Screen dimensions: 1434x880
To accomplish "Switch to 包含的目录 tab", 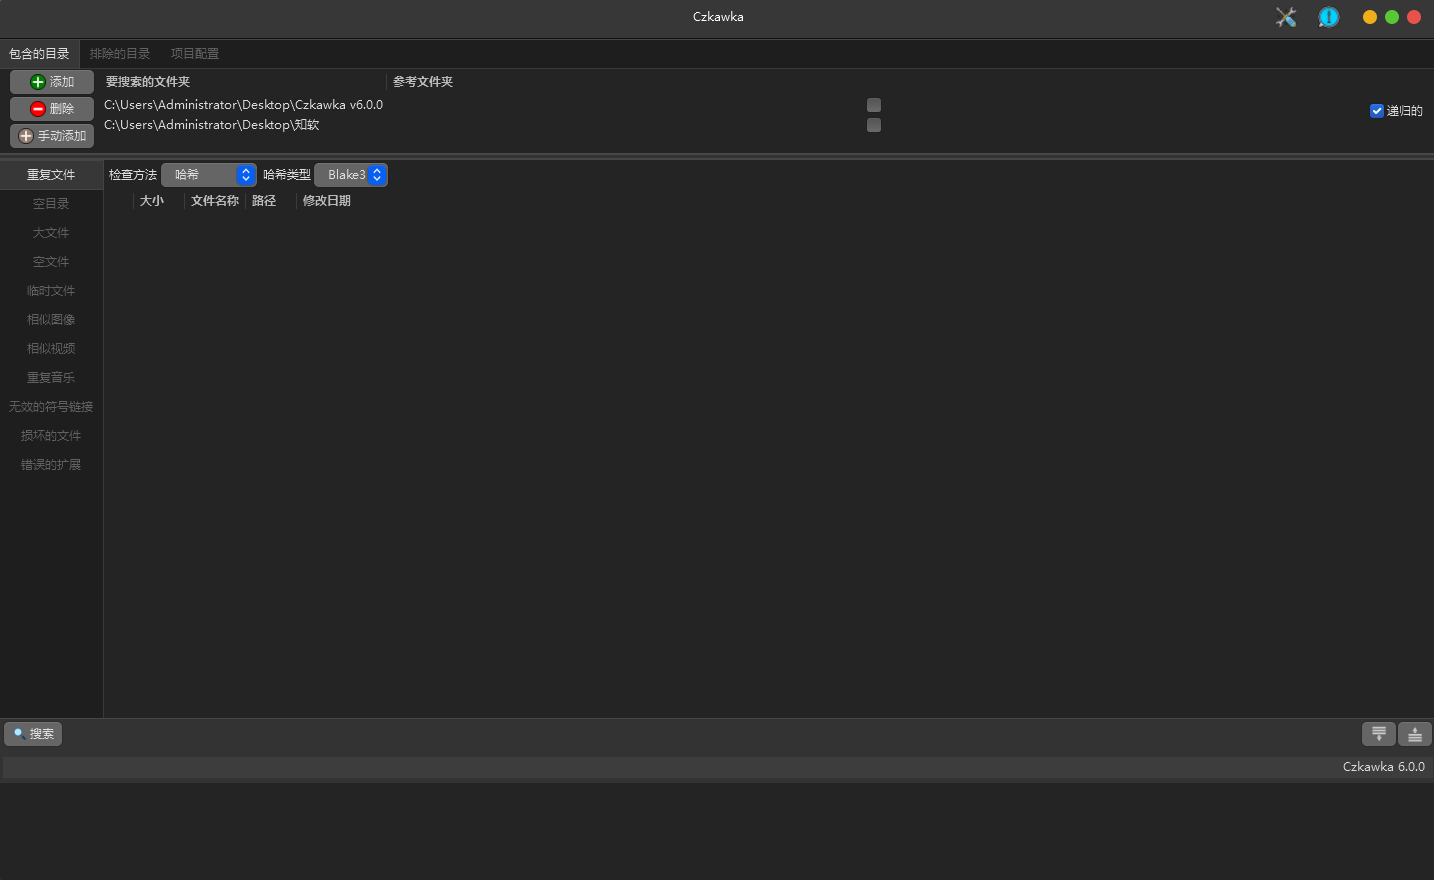I will coord(39,54).
